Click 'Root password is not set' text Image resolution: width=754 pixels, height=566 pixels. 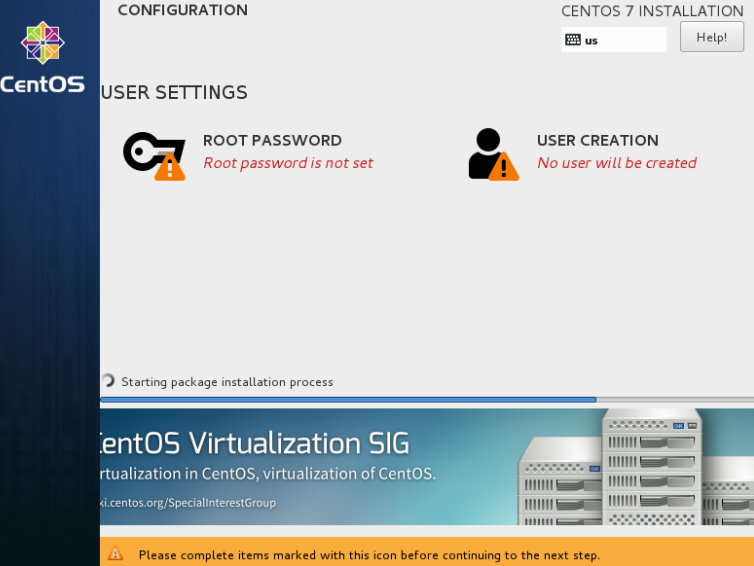[x=288, y=163]
